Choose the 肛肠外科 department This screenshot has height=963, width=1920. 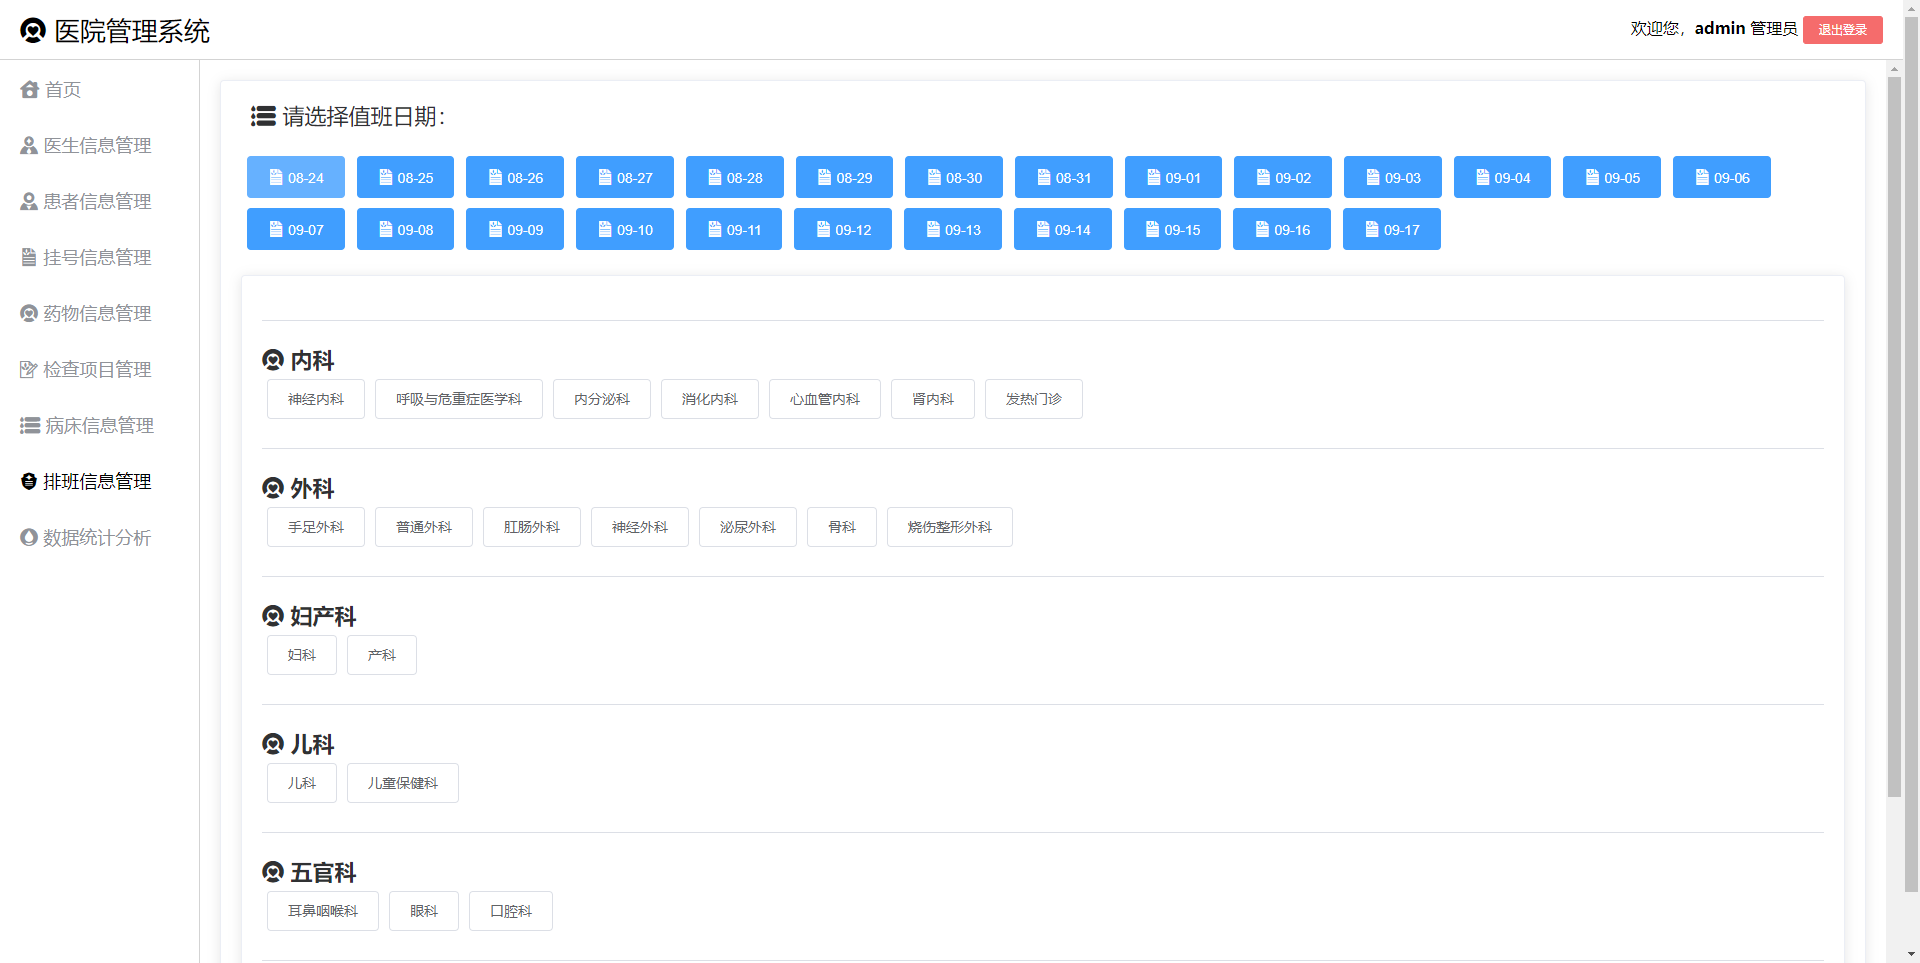coord(532,527)
